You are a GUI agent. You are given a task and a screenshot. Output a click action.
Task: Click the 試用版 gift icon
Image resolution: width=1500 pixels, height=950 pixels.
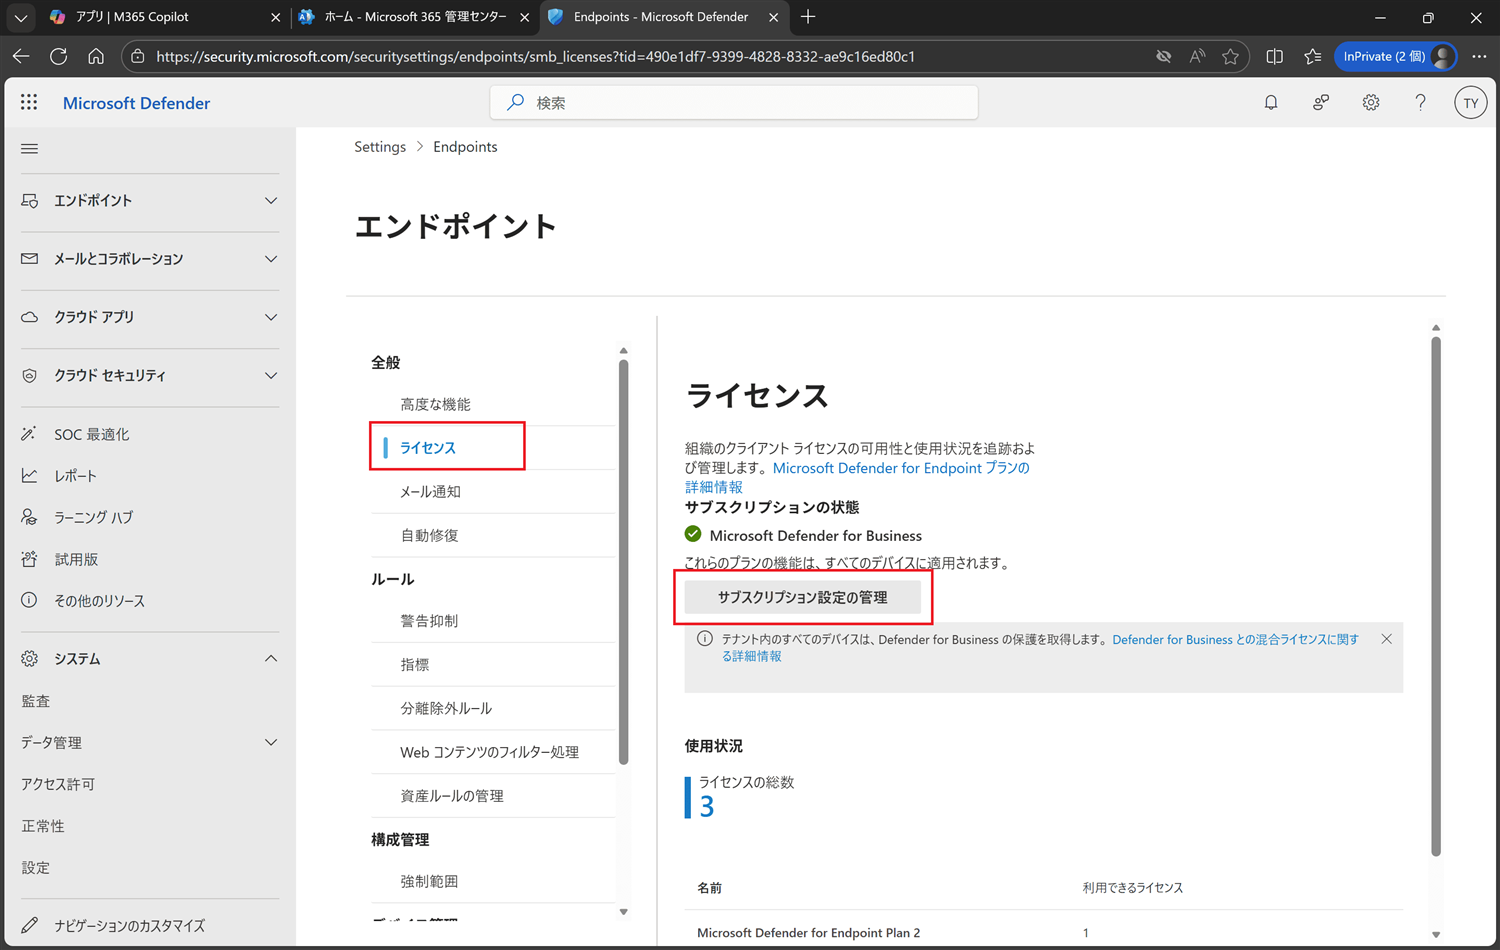coord(30,559)
